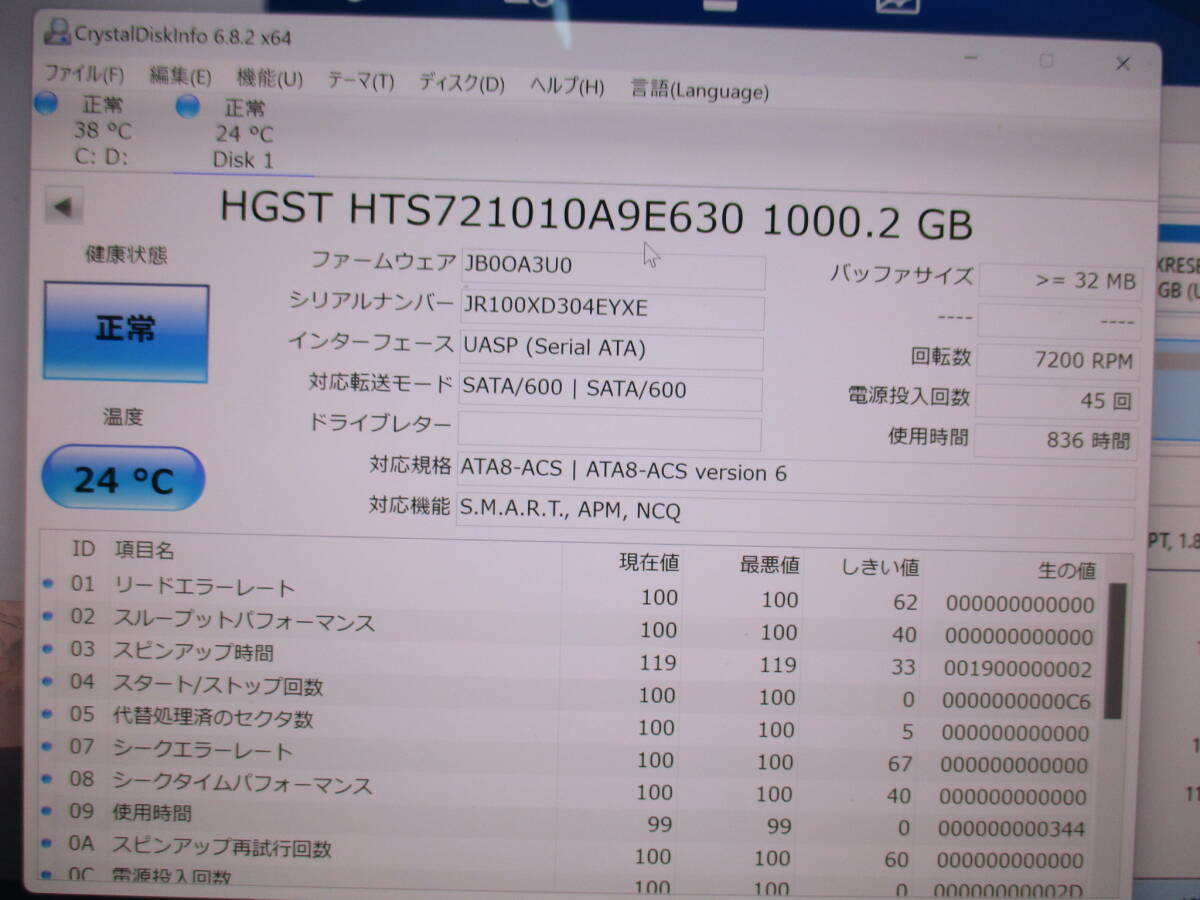Screen dimensions: 1200x900
Task: Select the C: D: disk at 38 °C
Action: [100, 130]
